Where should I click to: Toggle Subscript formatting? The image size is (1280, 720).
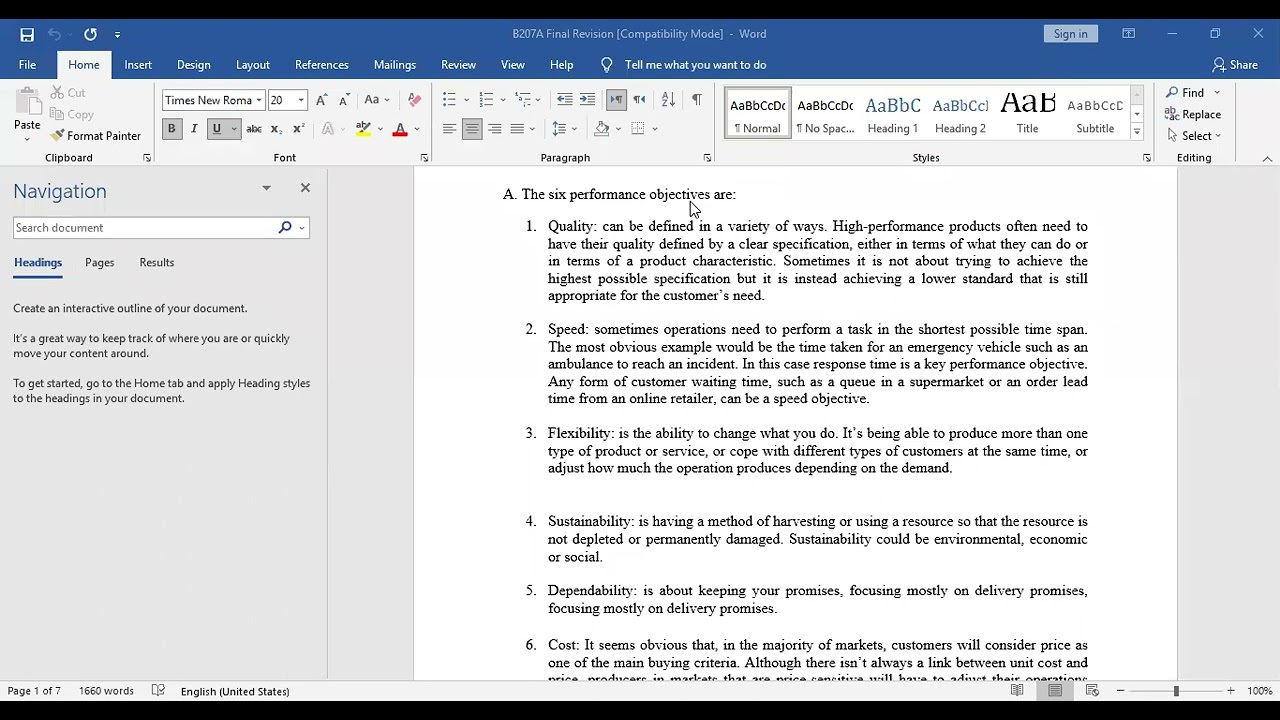pos(276,129)
